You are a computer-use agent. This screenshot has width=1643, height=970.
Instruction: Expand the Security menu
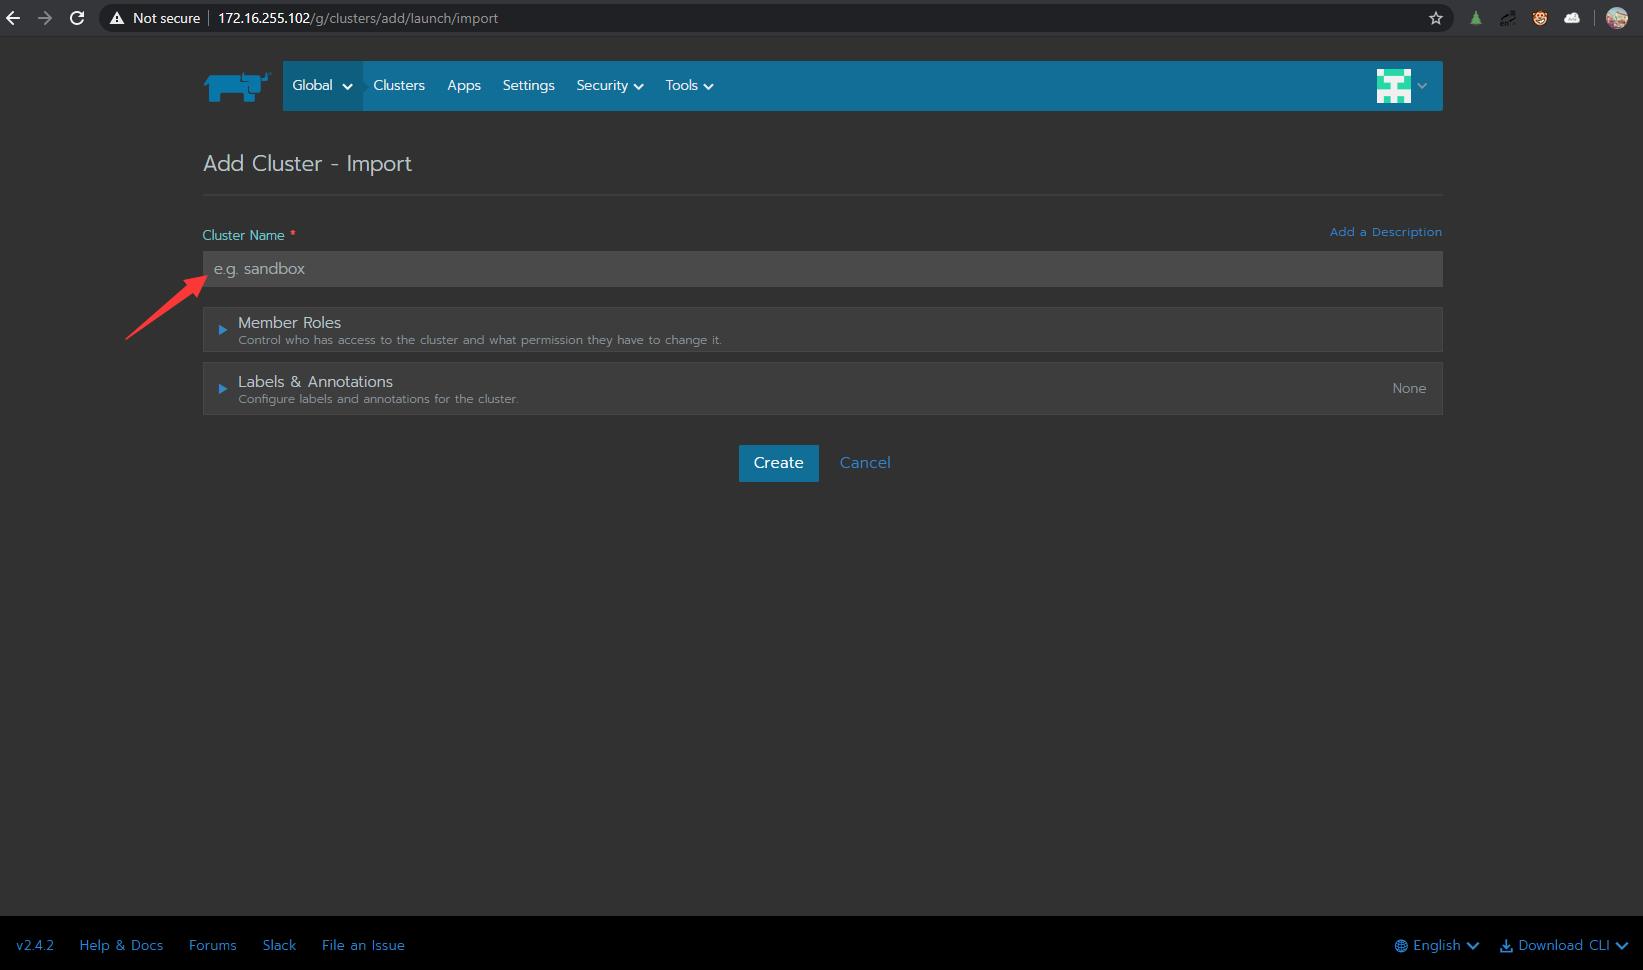(x=609, y=86)
